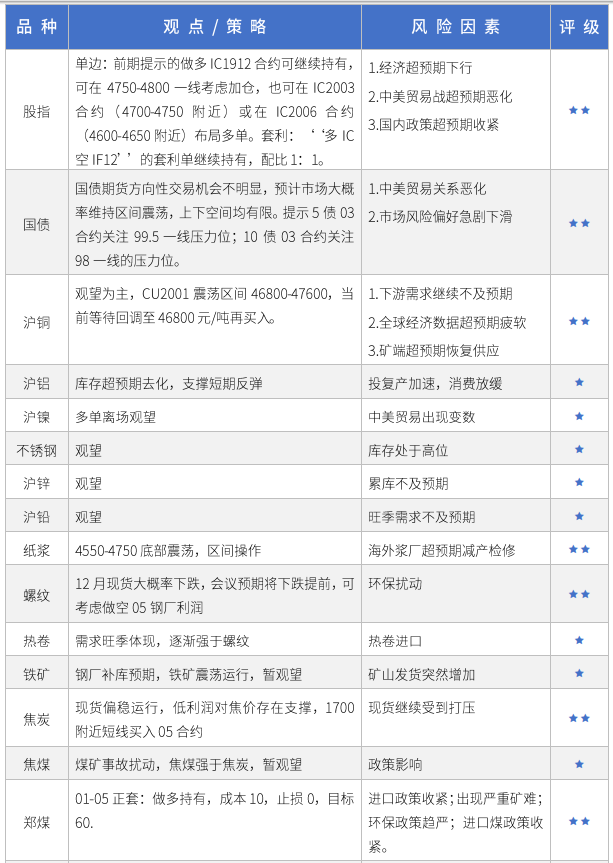Click the two-star rating for 股指
The image size is (613, 863).
click(579, 111)
